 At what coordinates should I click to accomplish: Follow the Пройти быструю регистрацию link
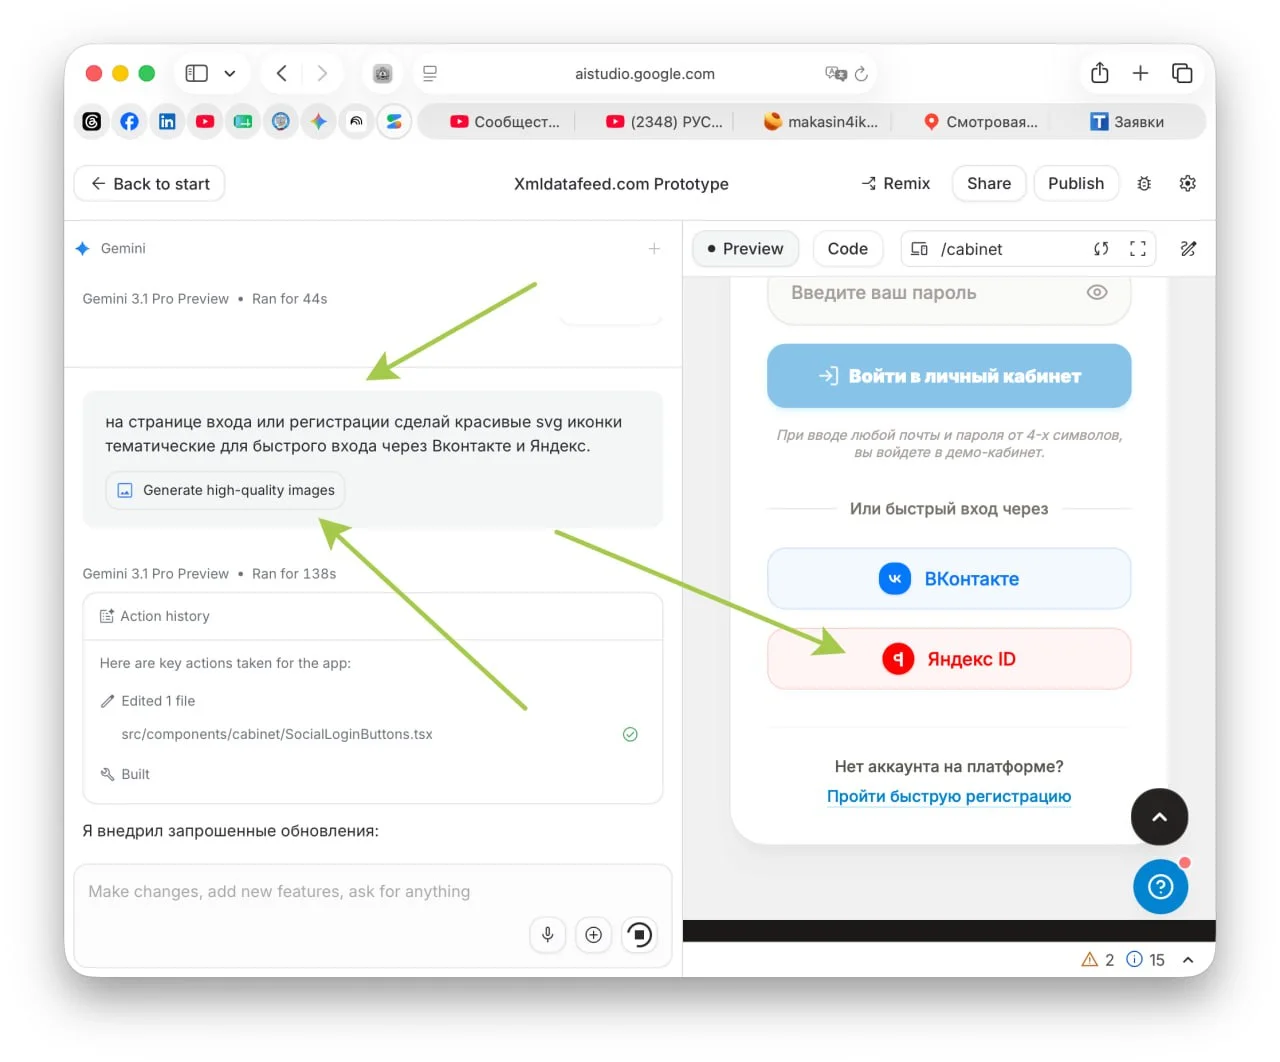click(x=949, y=796)
